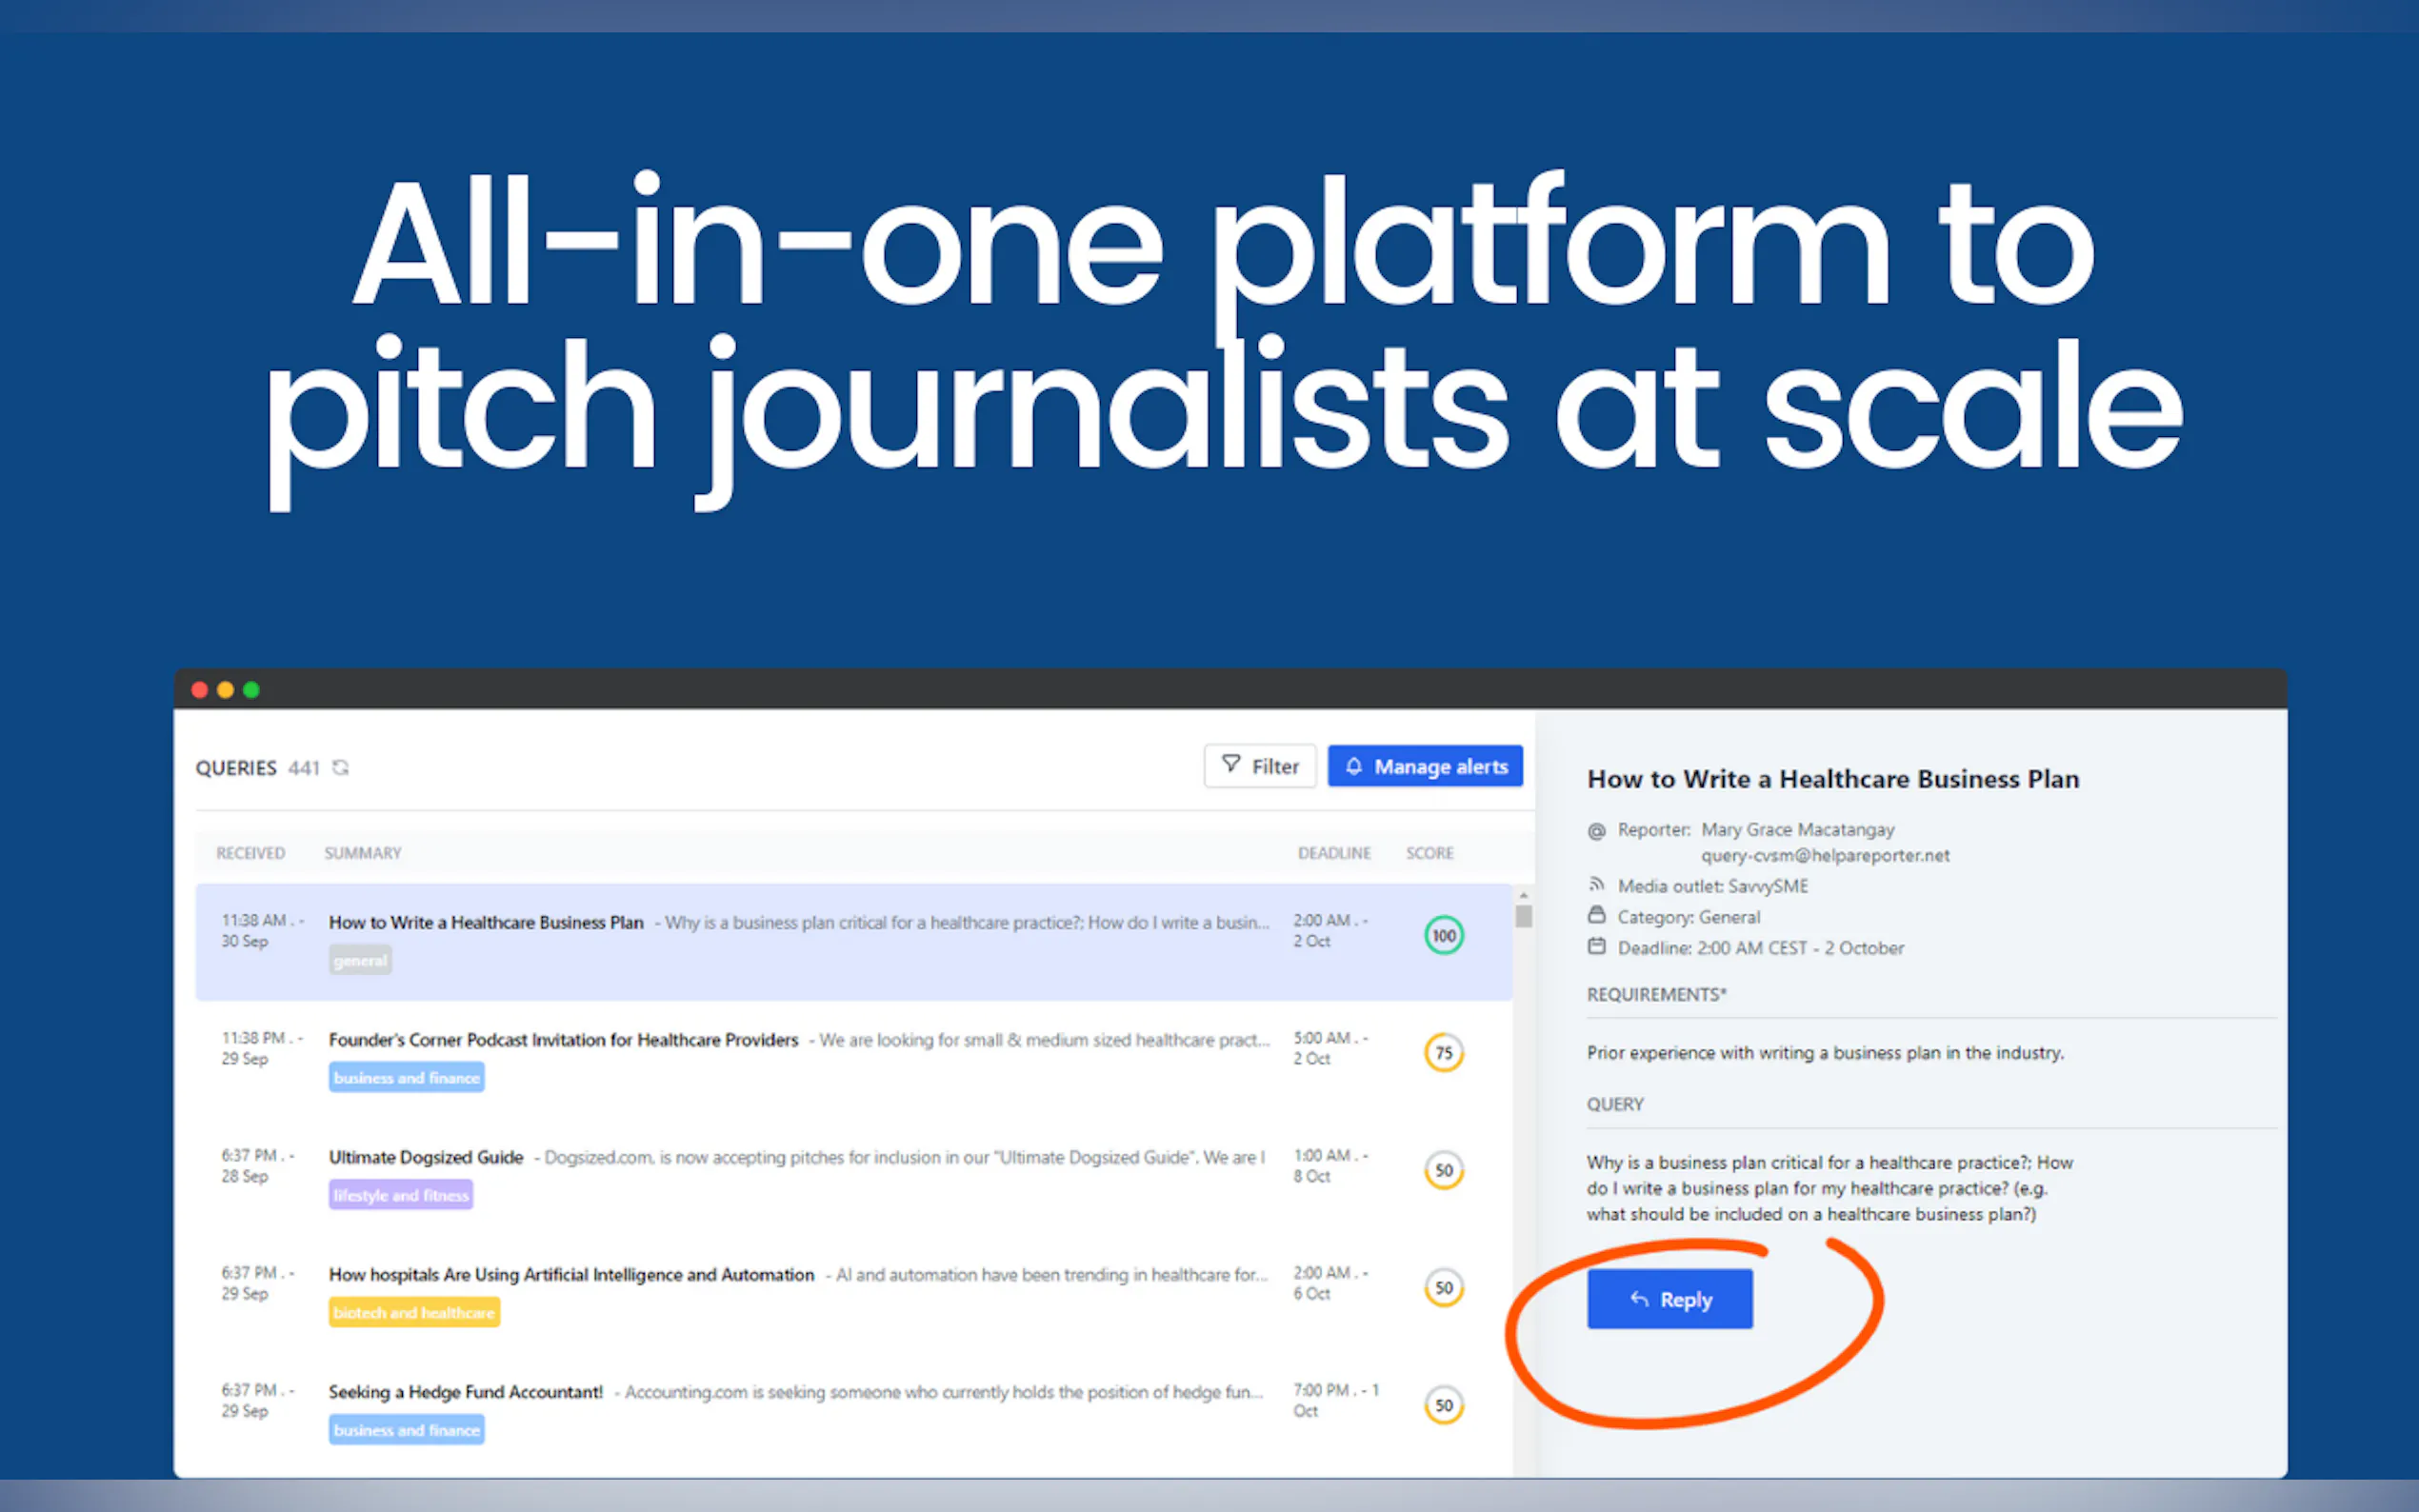Select the Ultimate Dogsized Guide query row
2419x1512 pixels.
pyautogui.click(x=426, y=1157)
